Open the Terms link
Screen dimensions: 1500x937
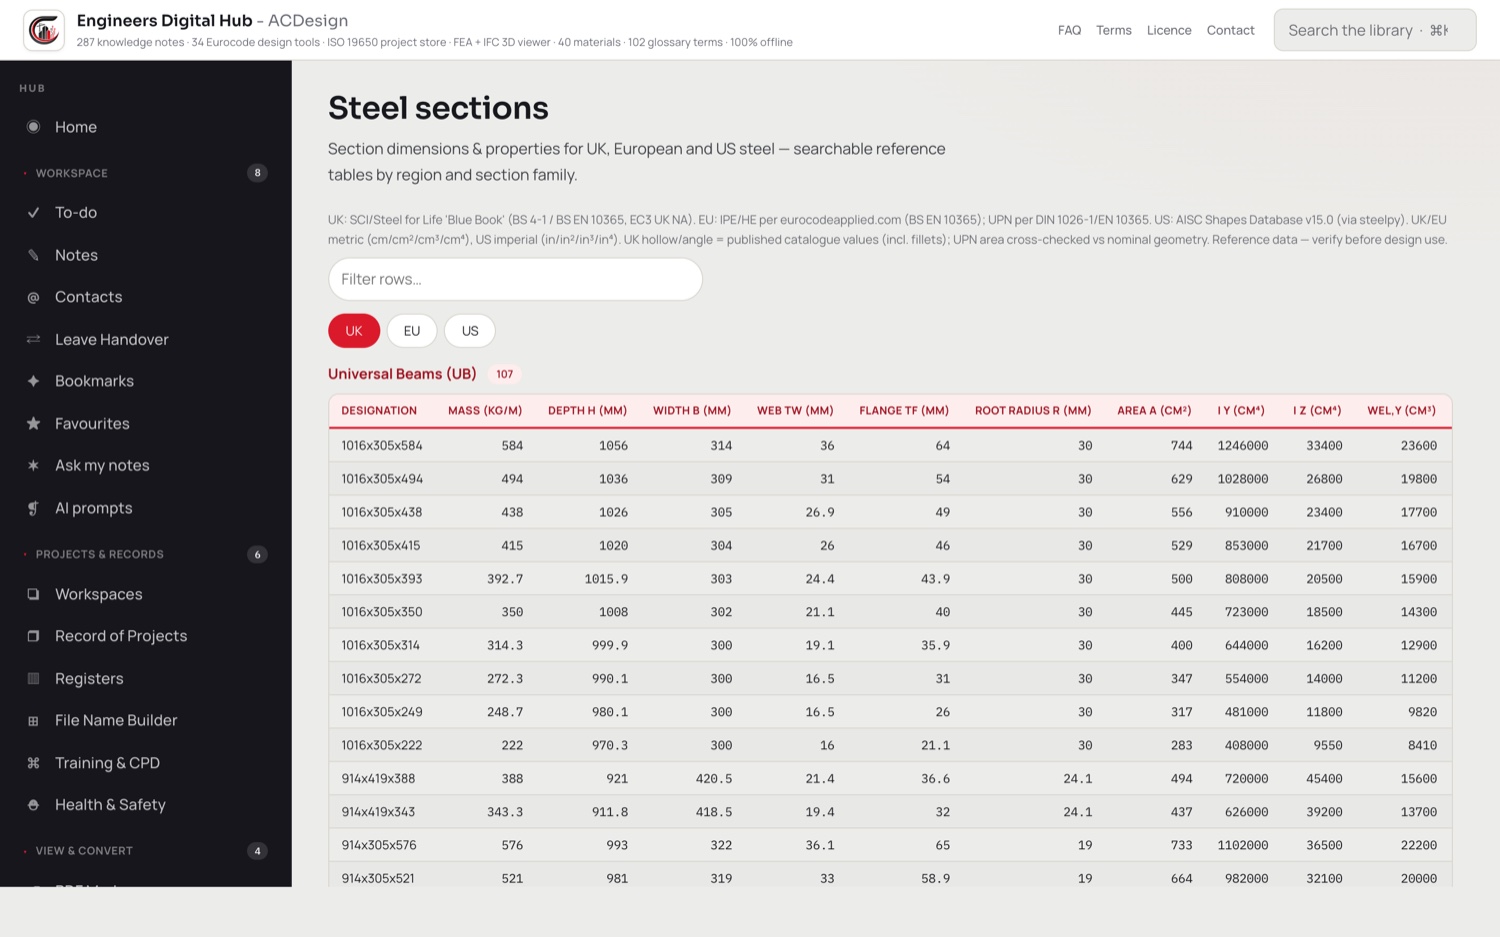point(1114,30)
